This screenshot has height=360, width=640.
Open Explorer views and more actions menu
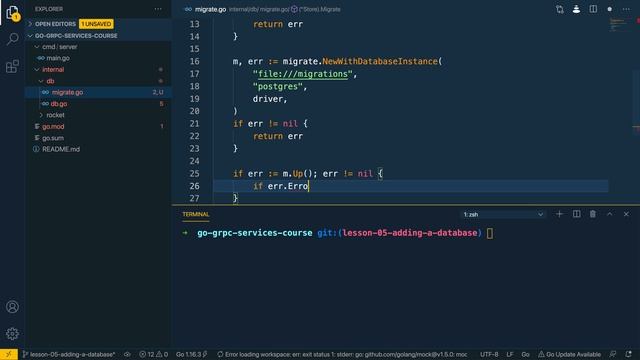point(158,9)
